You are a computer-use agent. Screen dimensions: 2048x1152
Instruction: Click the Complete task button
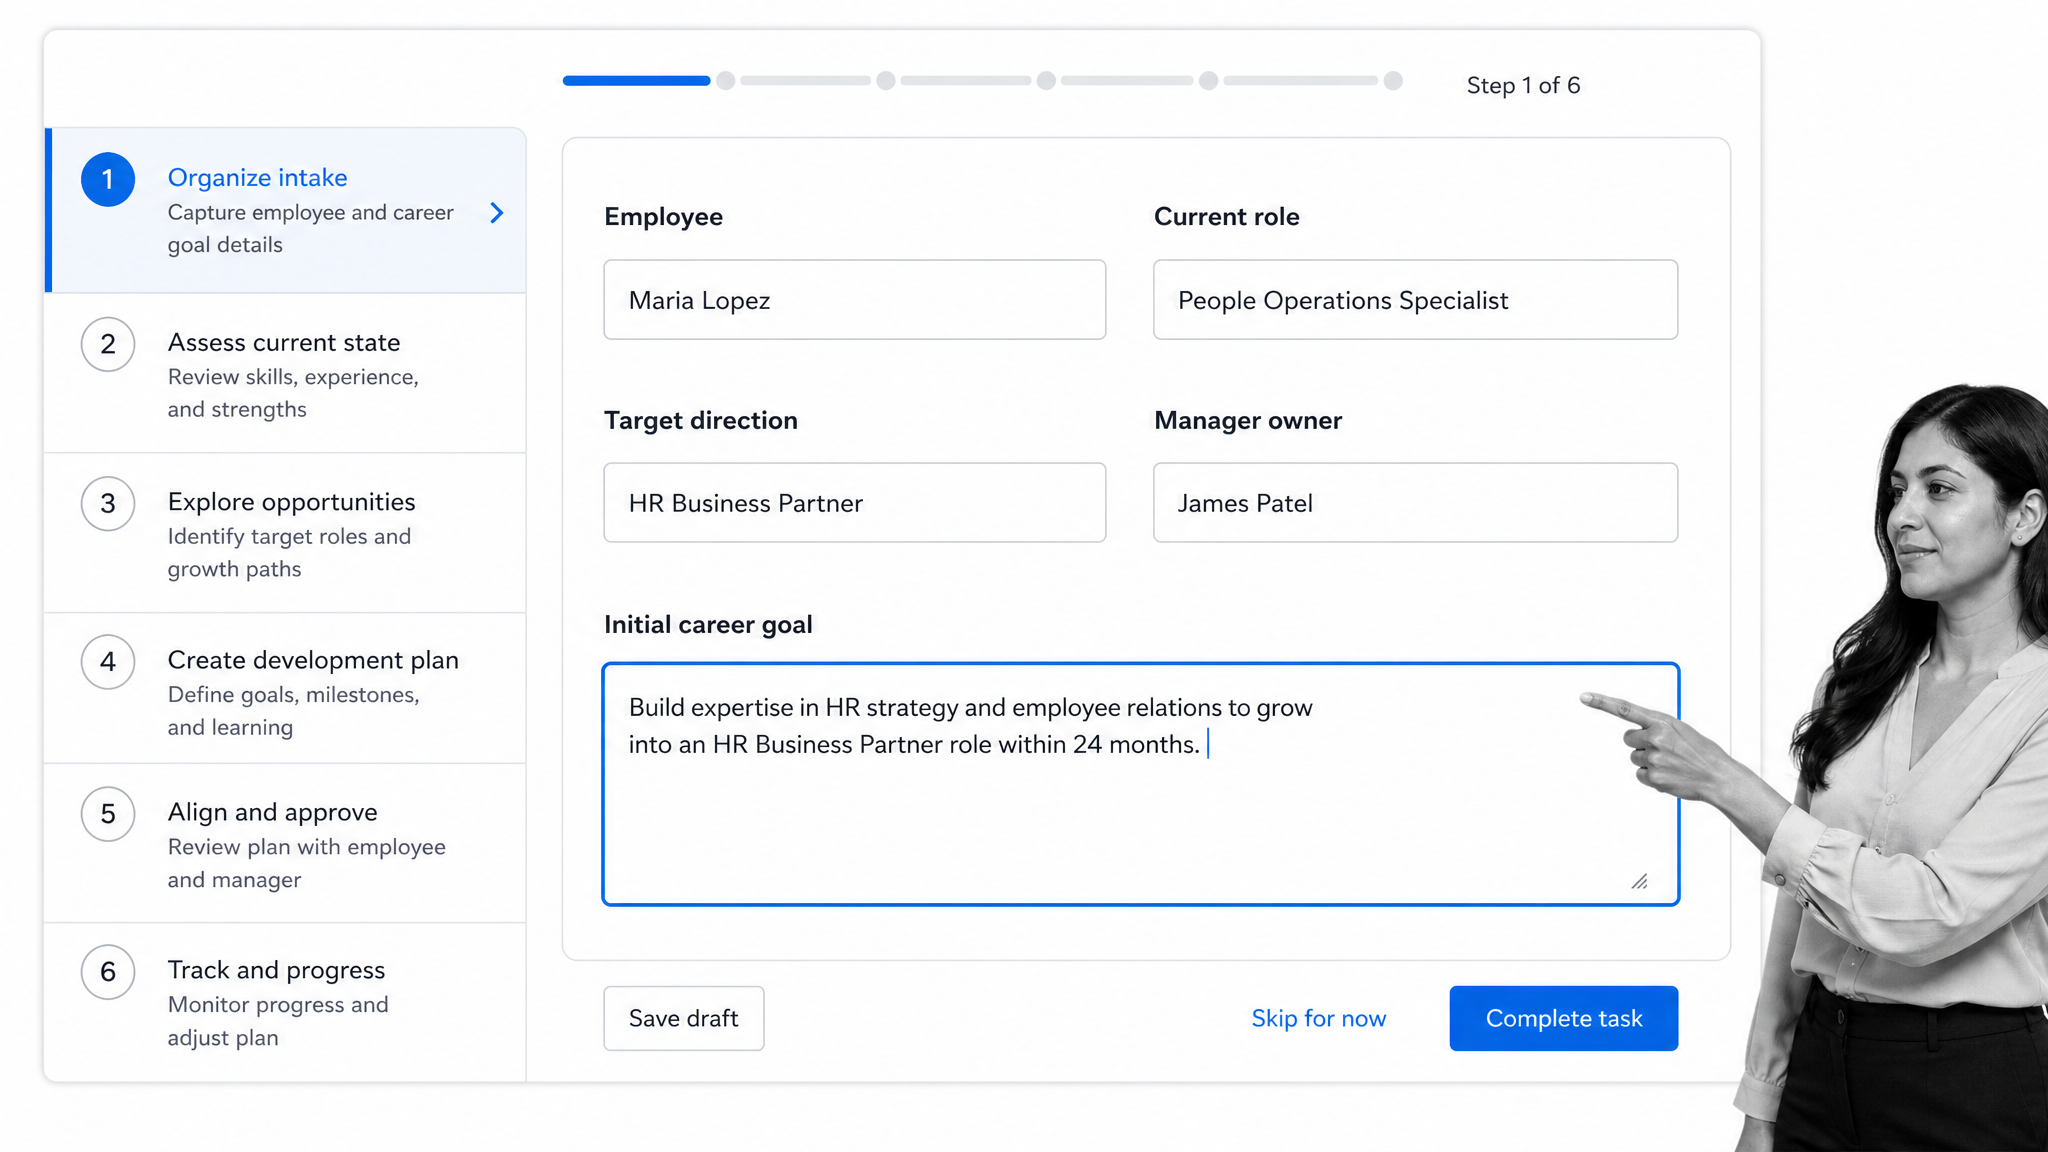(x=1564, y=1018)
